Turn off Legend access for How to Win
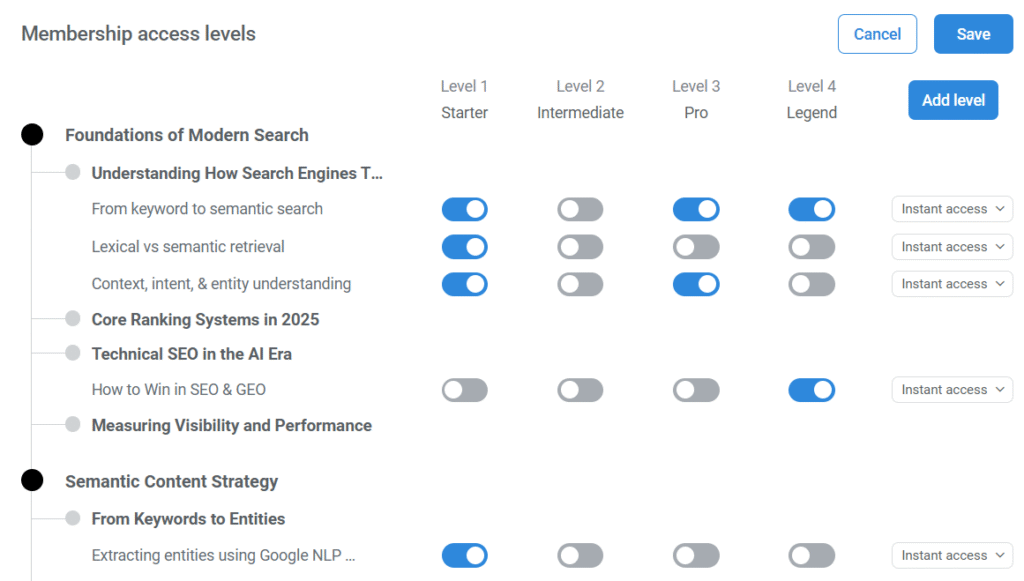 tap(811, 390)
